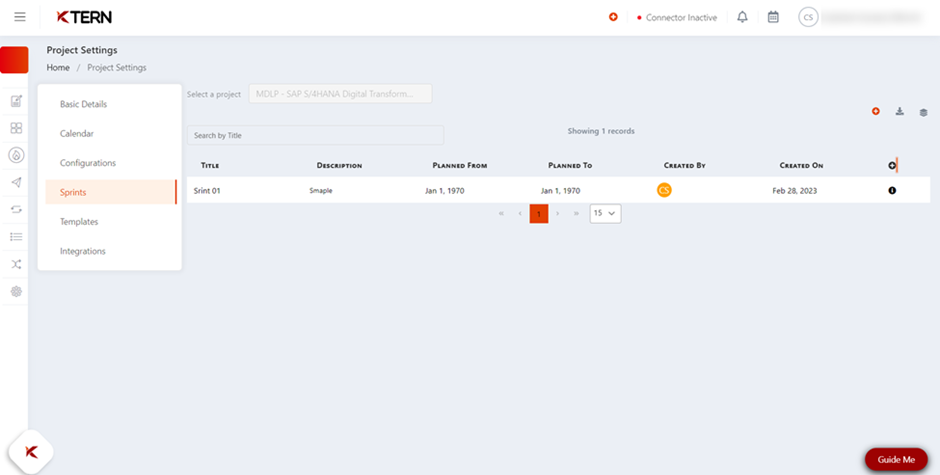Open the Select a project dropdown
The height and width of the screenshot is (475, 940).
340,94
